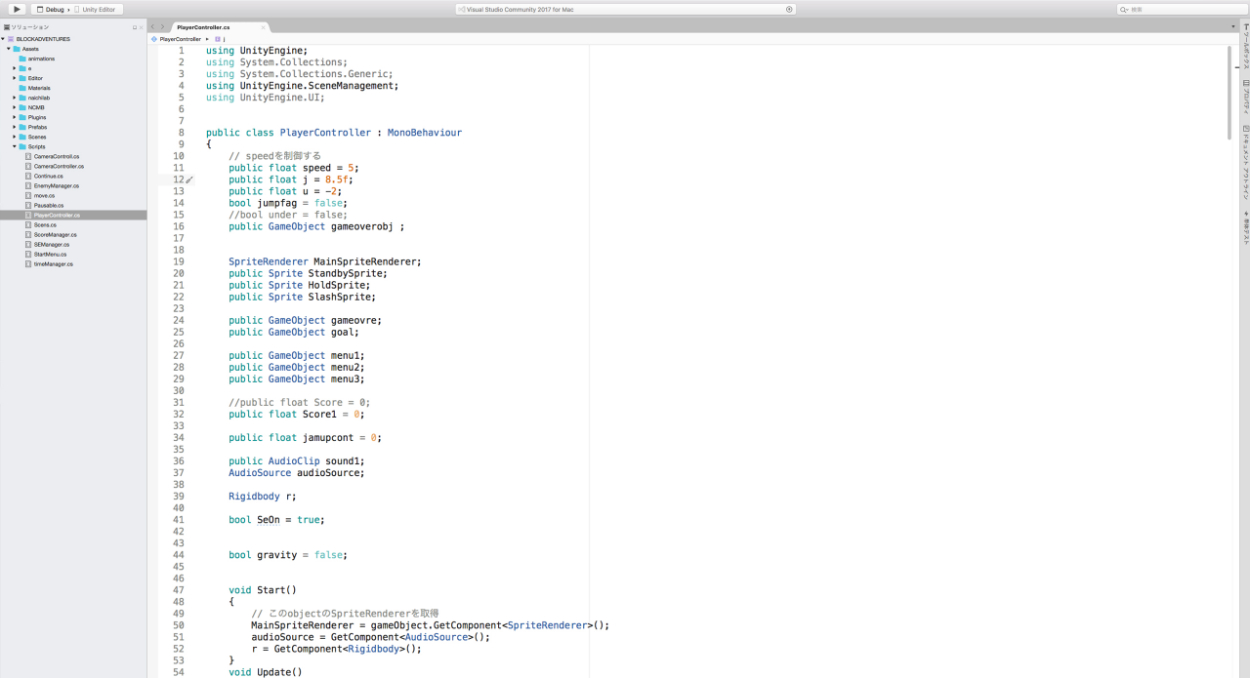Open the Properties side panel tab
The image size is (1250, 678).
[x=1245, y=97]
